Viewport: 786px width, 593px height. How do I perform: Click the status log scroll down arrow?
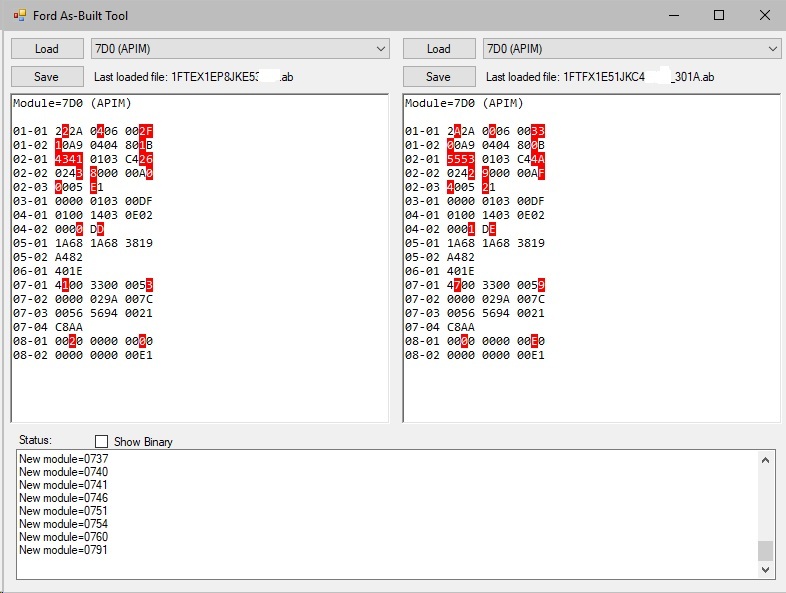click(766, 569)
